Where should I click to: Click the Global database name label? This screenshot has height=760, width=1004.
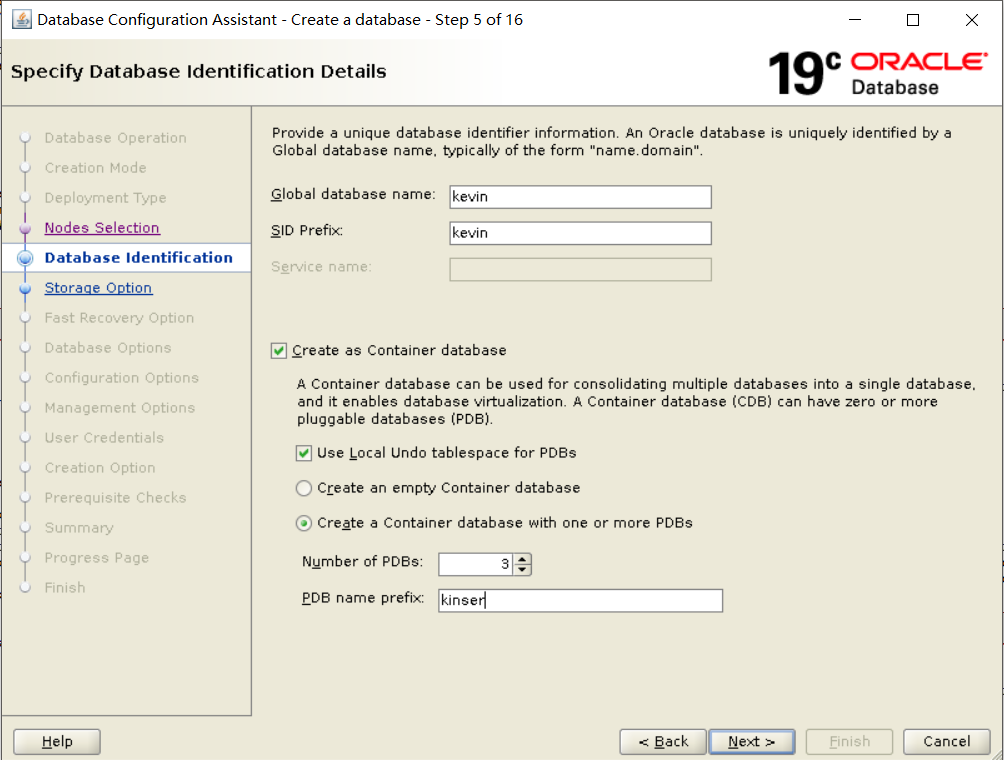click(x=353, y=194)
